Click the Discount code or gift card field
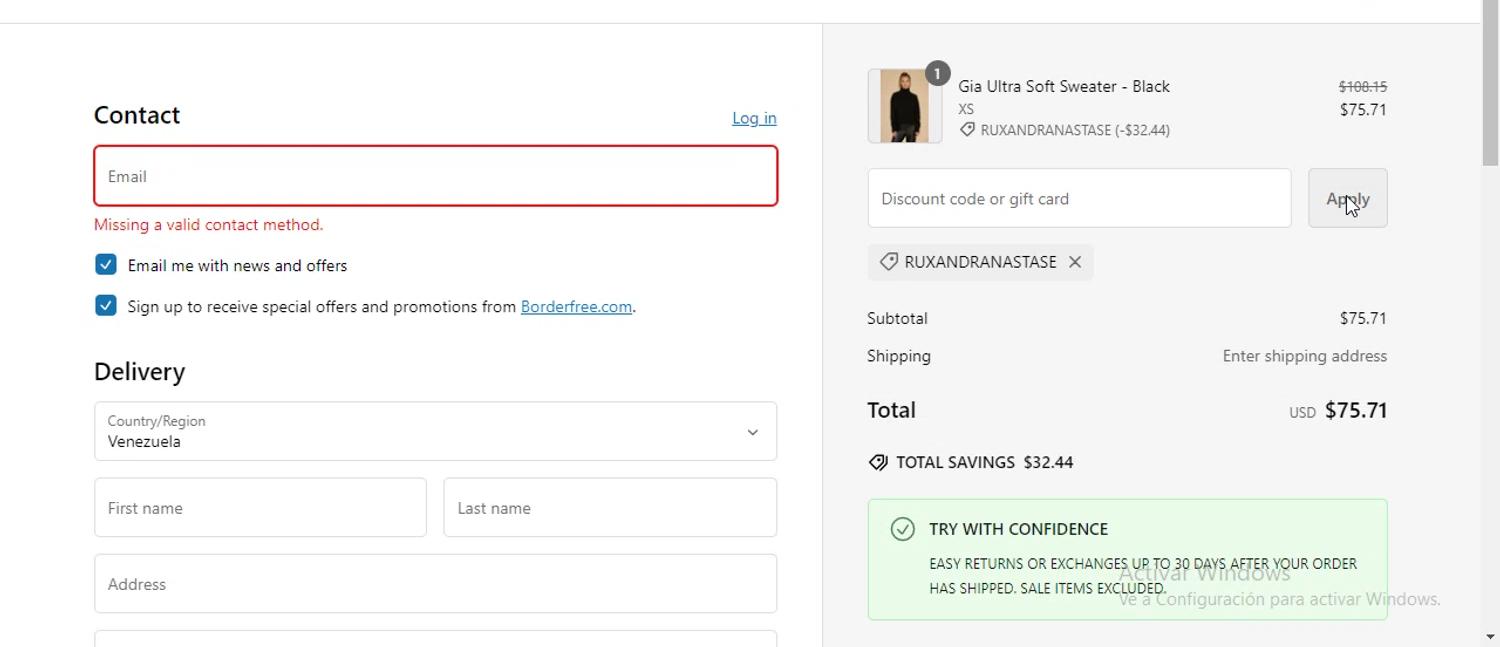This screenshot has height=647, width=1500. click(1078, 199)
